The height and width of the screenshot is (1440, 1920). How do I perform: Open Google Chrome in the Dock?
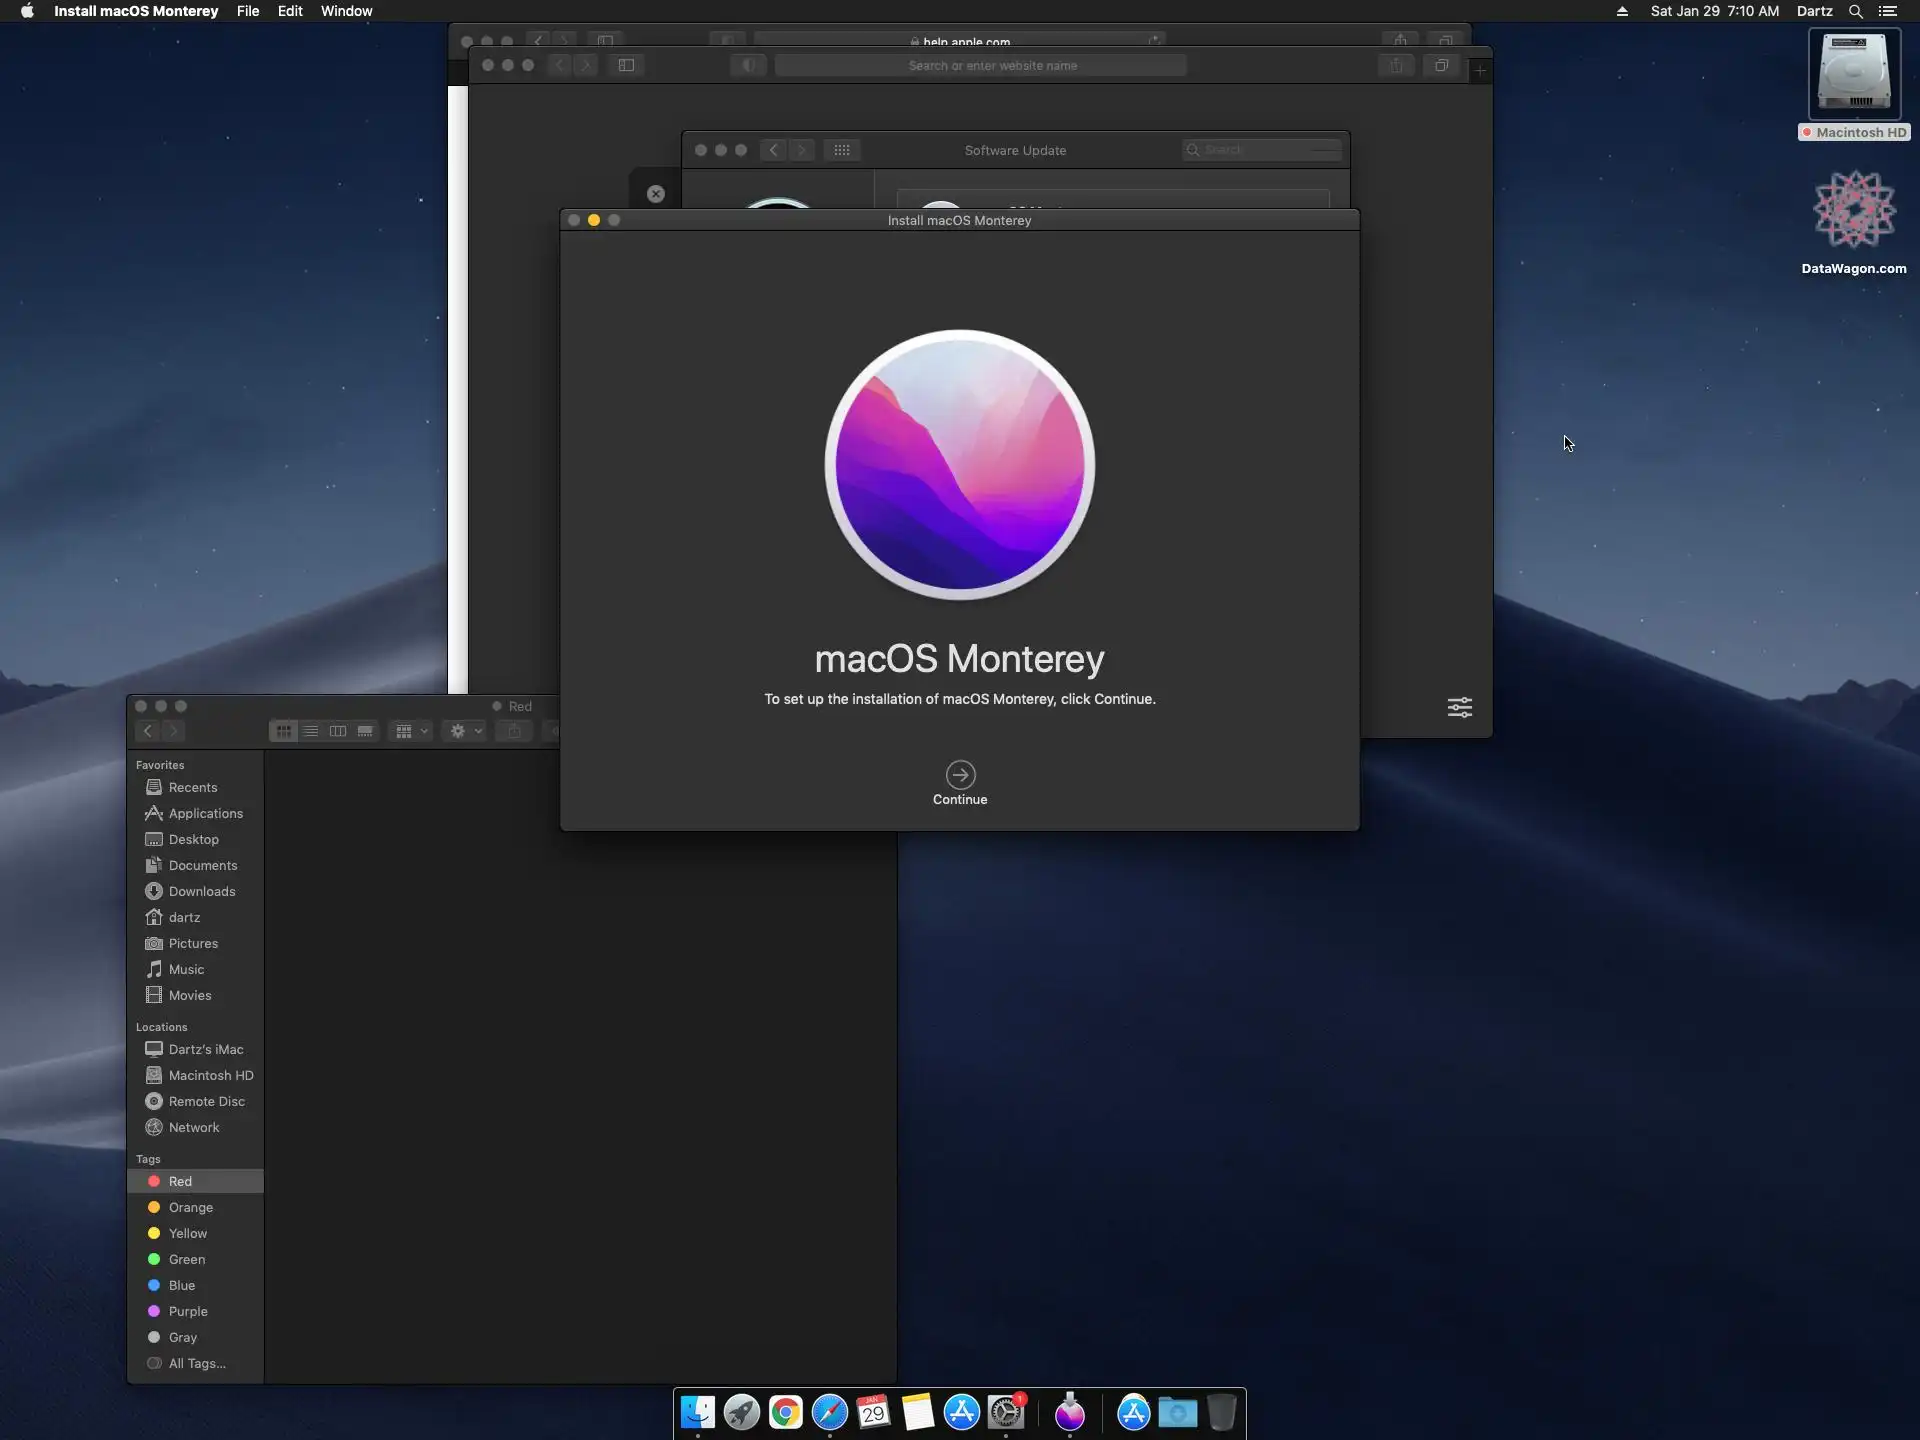point(786,1413)
